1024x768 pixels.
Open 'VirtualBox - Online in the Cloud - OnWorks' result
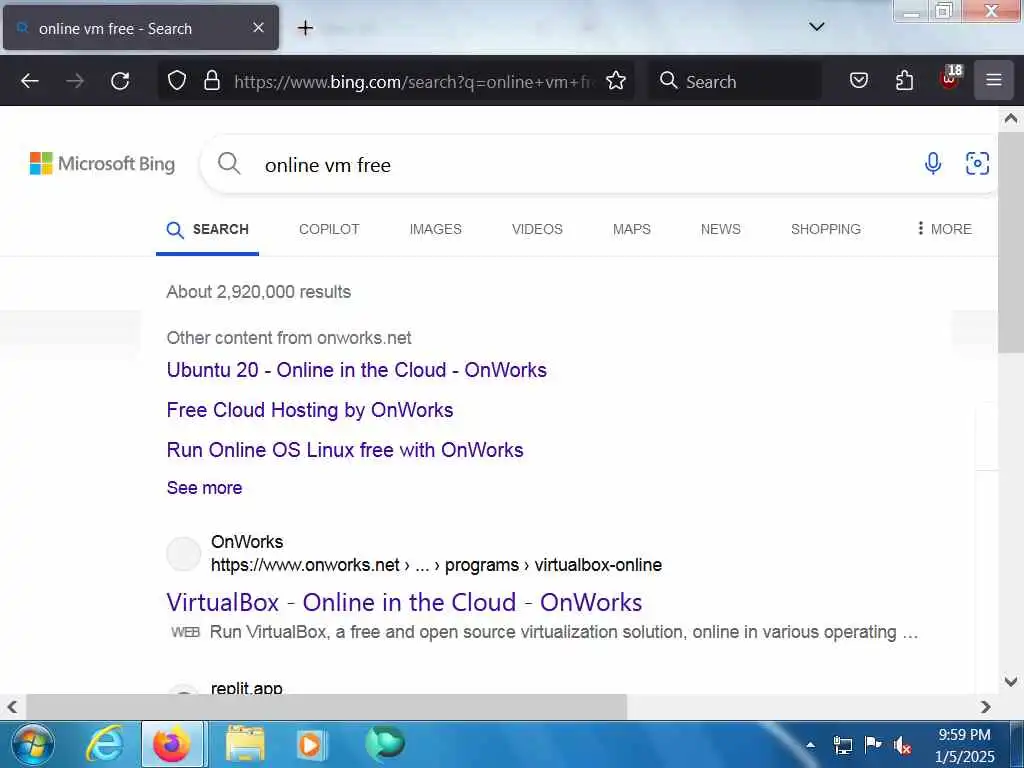click(404, 602)
